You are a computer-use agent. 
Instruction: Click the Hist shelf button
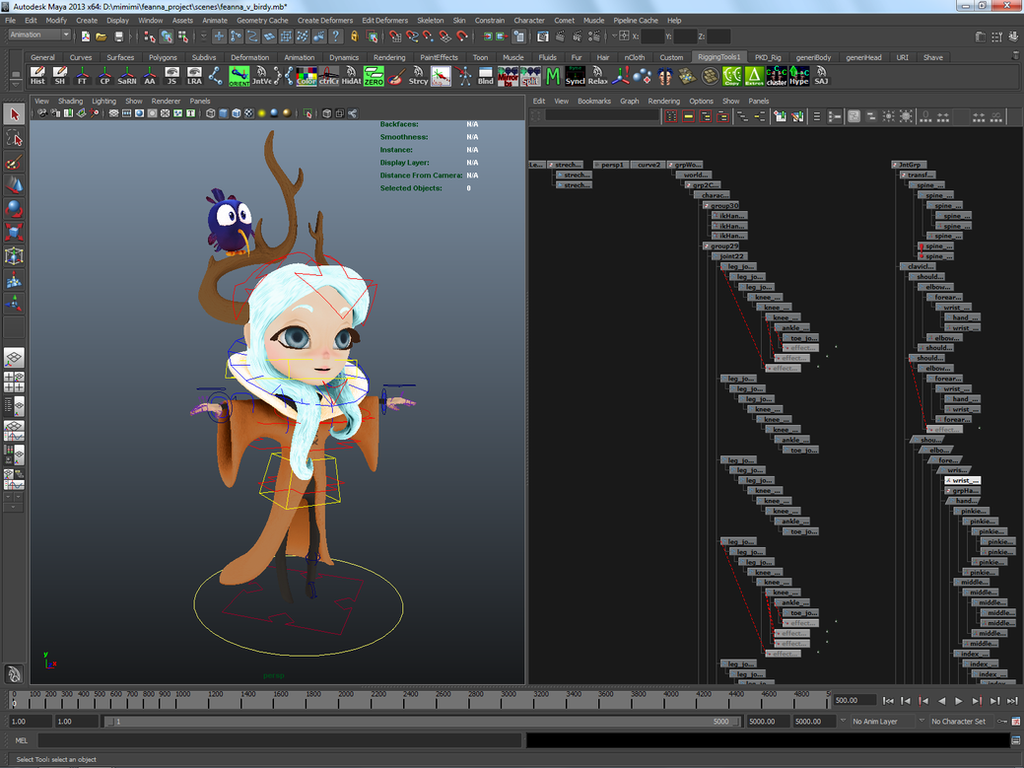[x=38, y=76]
